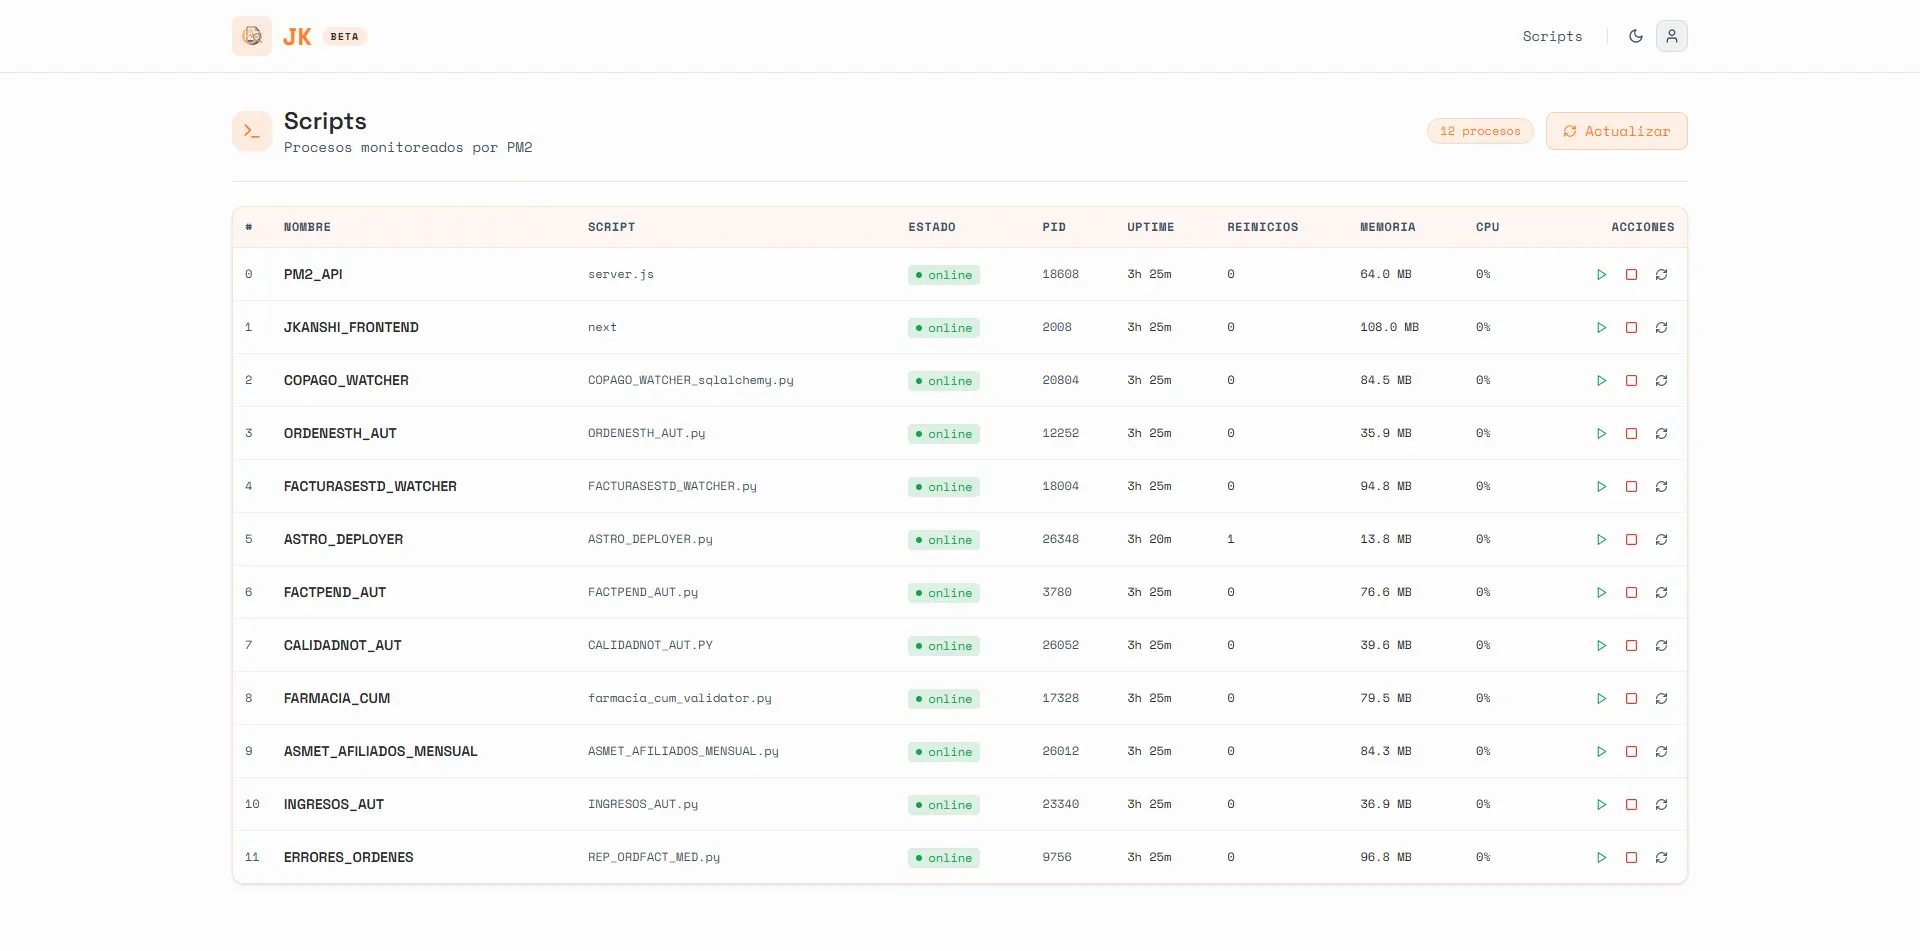Stop the INGRESOS_AUT process
This screenshot has height=951, width=1920.
pyautogui.click(x=1631, y=804)
